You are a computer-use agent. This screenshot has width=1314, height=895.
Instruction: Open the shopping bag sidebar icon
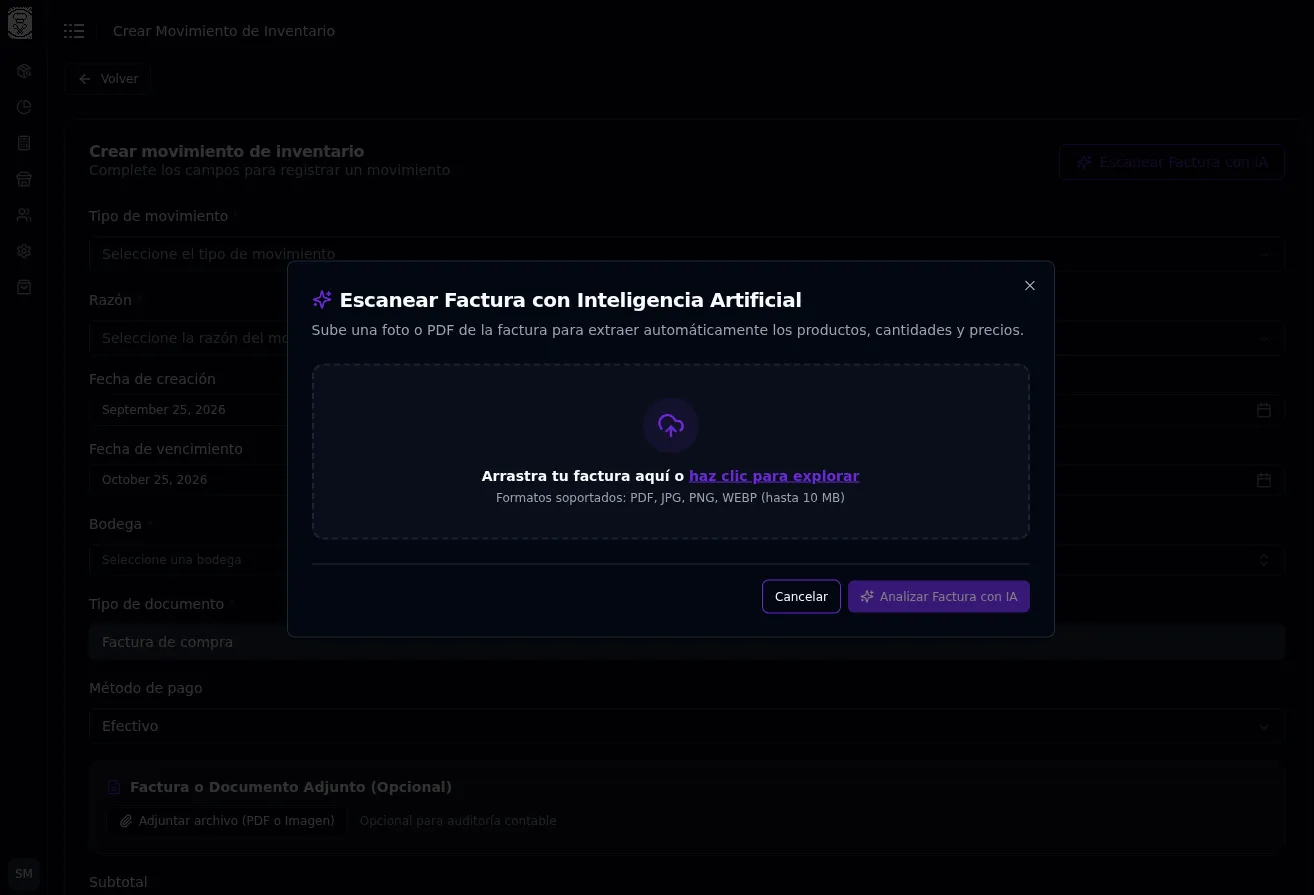(24, 287)
